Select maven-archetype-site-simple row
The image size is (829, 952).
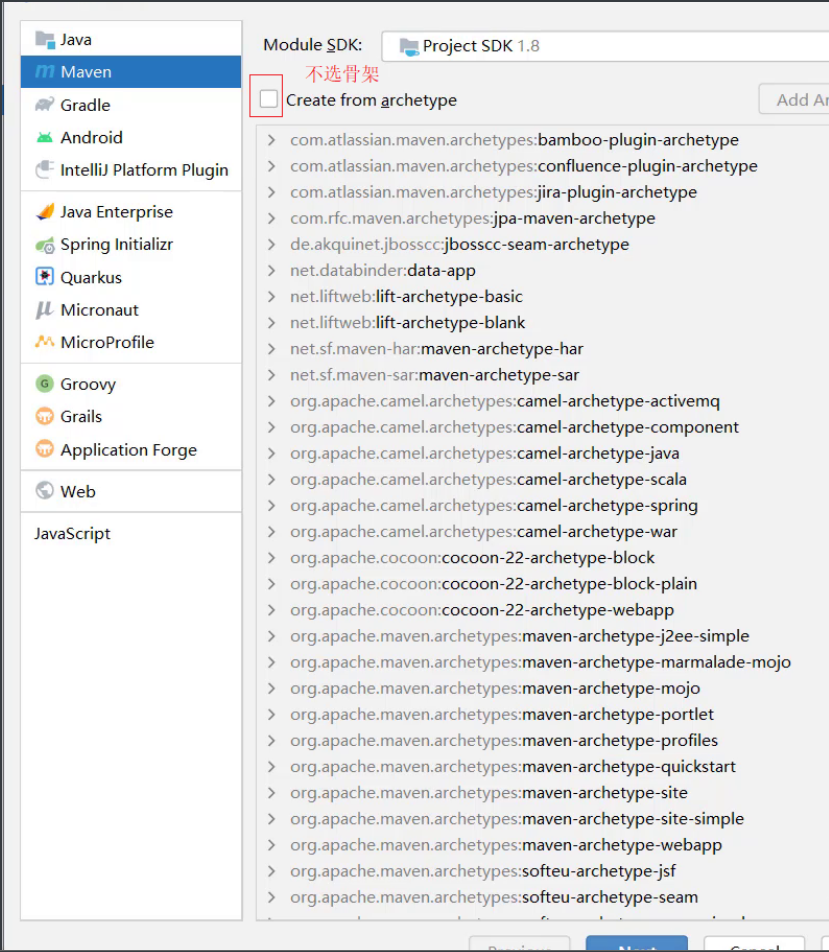543,819
